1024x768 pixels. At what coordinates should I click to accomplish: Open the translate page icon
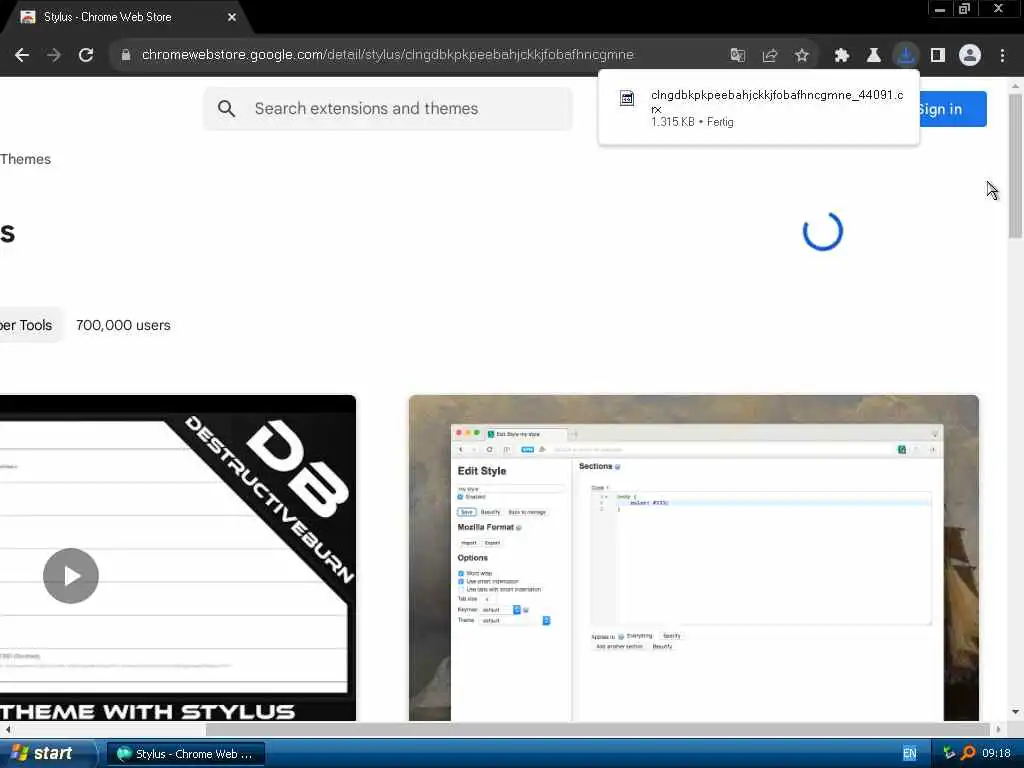tap(737, 55)
